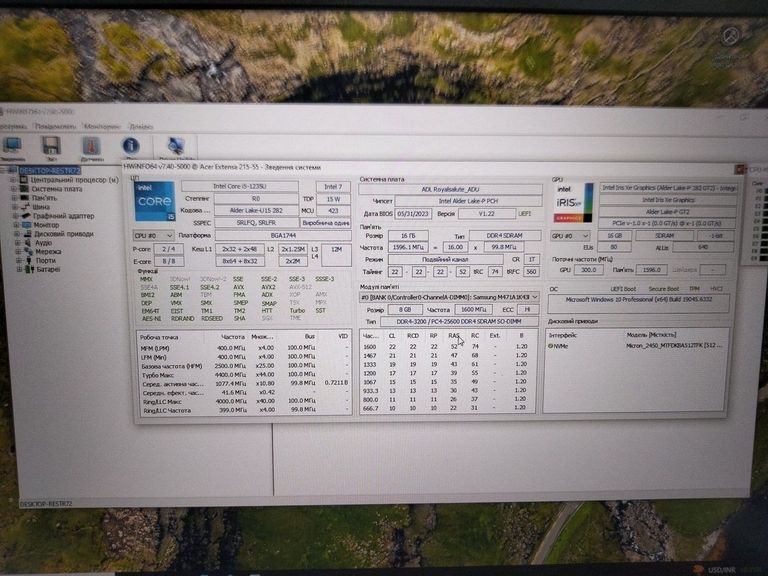Image resolution: width=768 pixels, height=576 pixels.
Task: Click the Аудіо speaker tree icon
Action: [x=28, y=242]
